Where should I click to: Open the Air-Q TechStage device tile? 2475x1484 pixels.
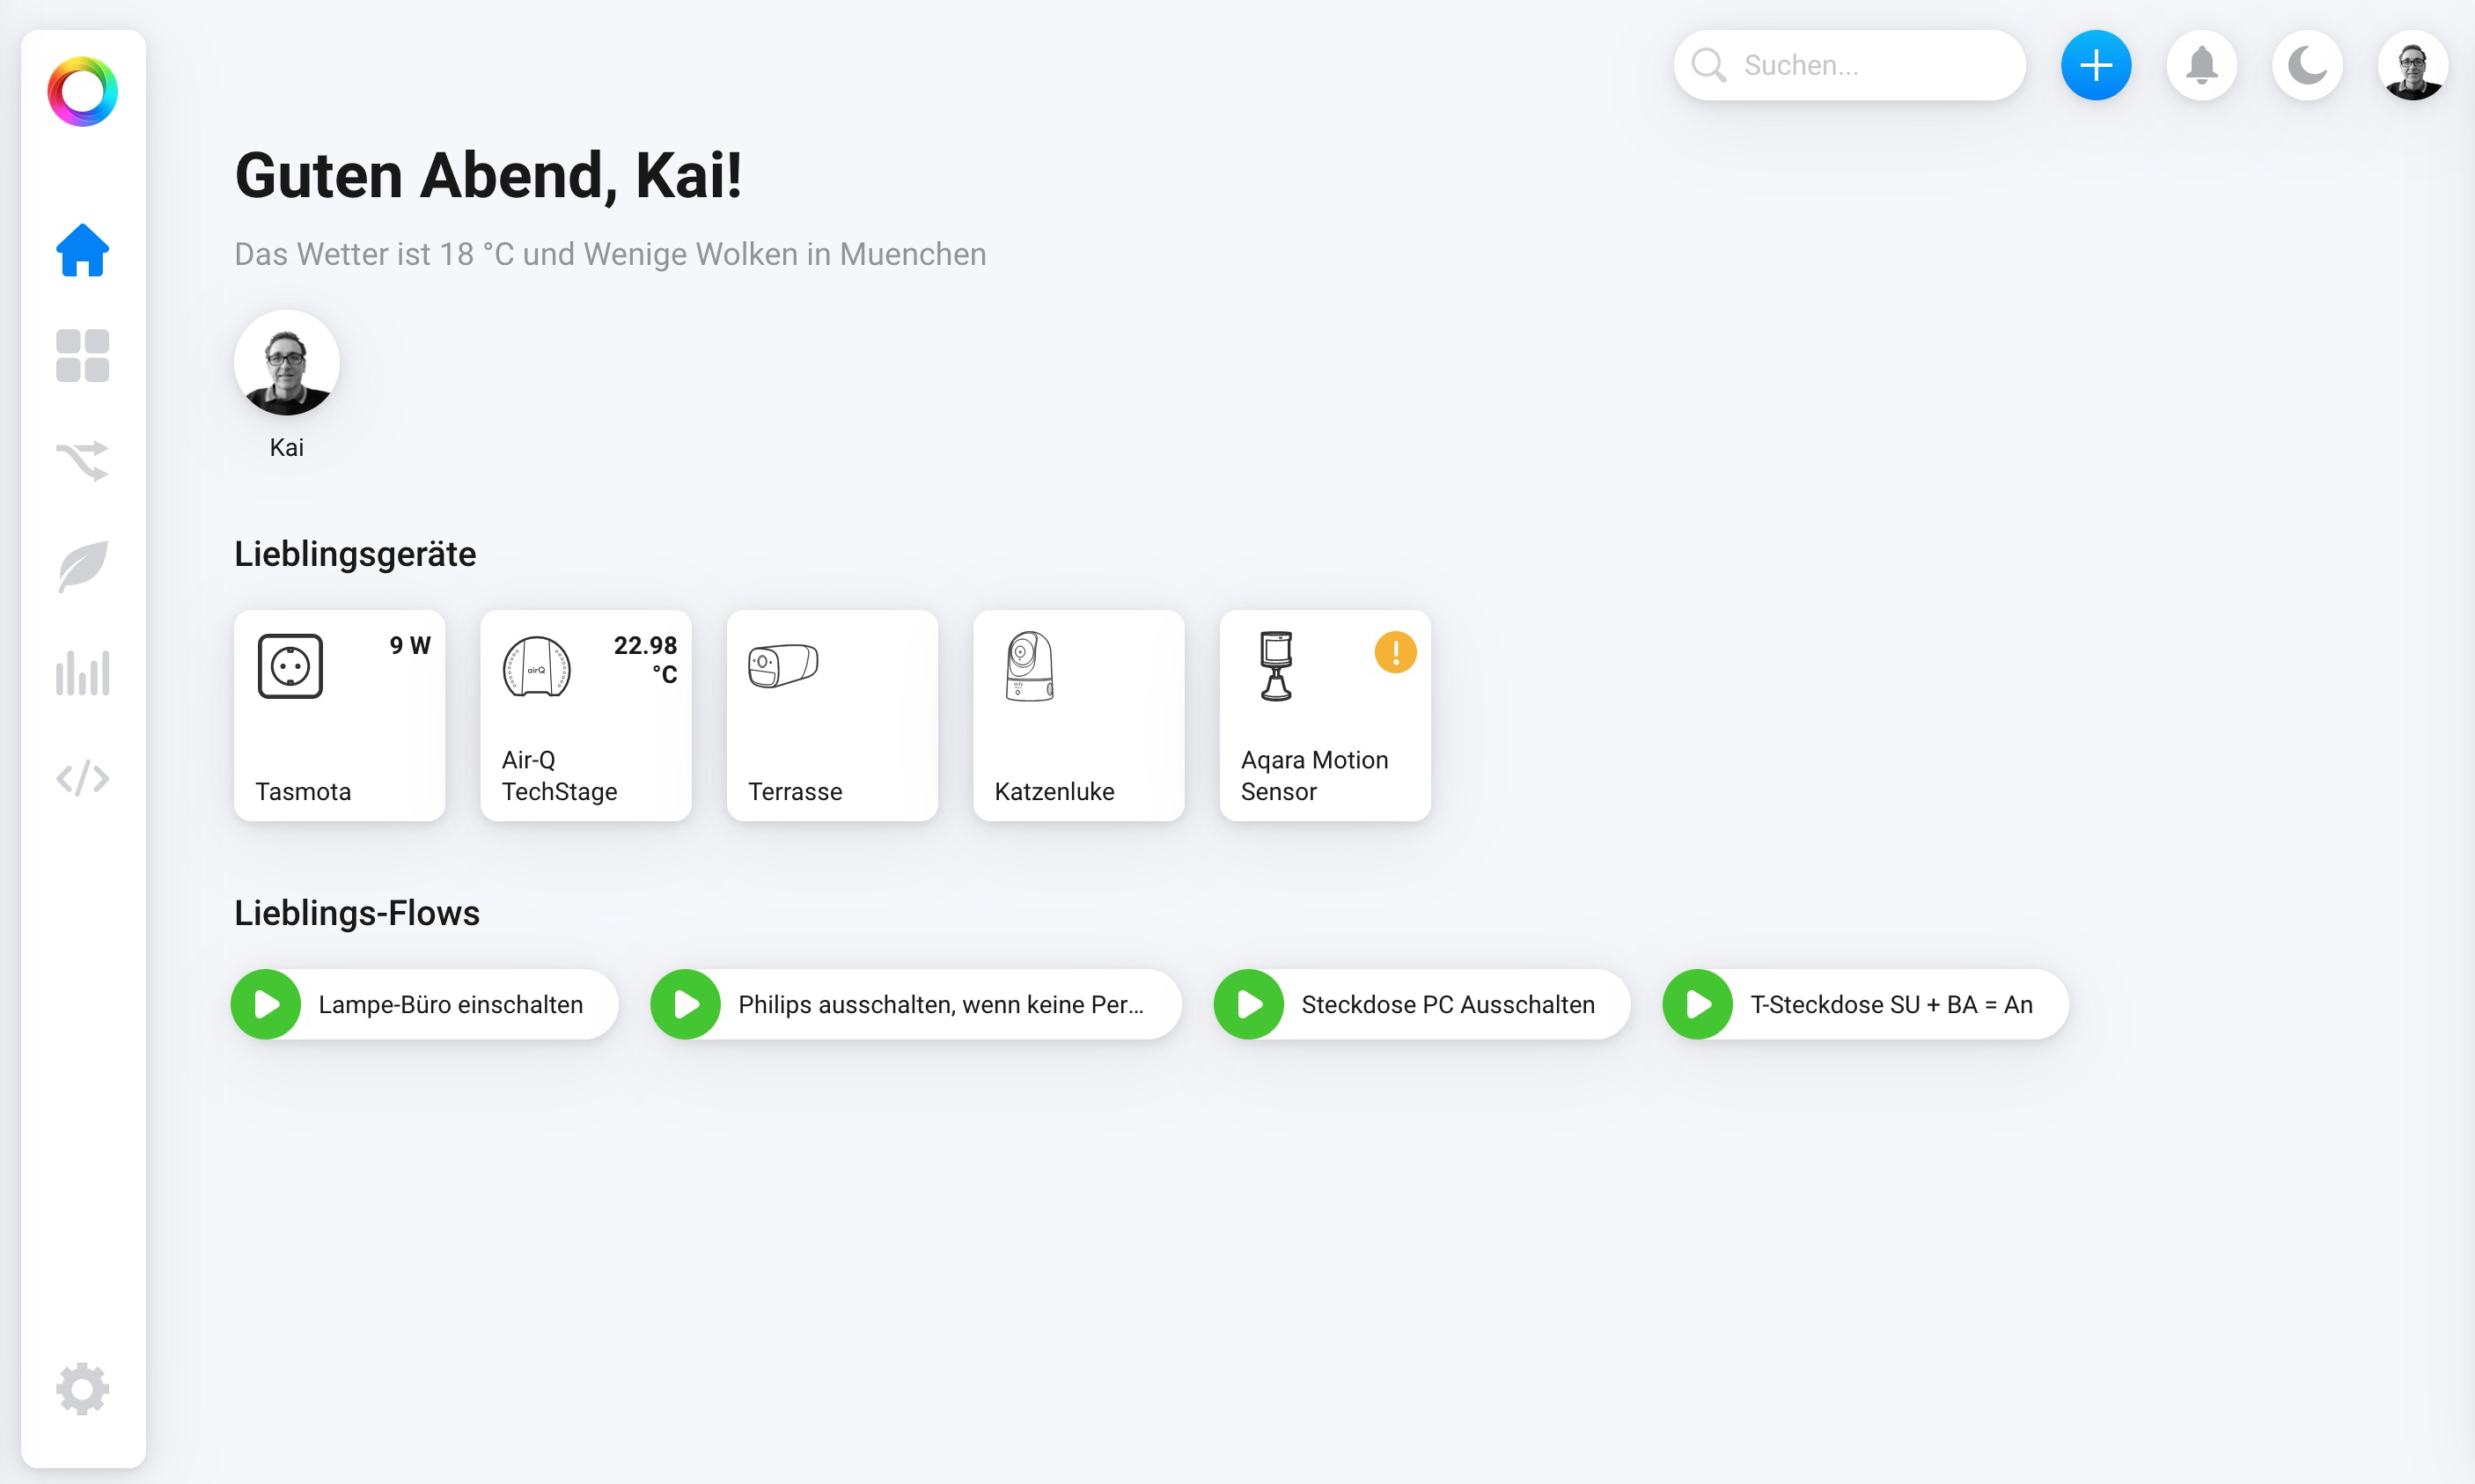(x=585, y=716)
